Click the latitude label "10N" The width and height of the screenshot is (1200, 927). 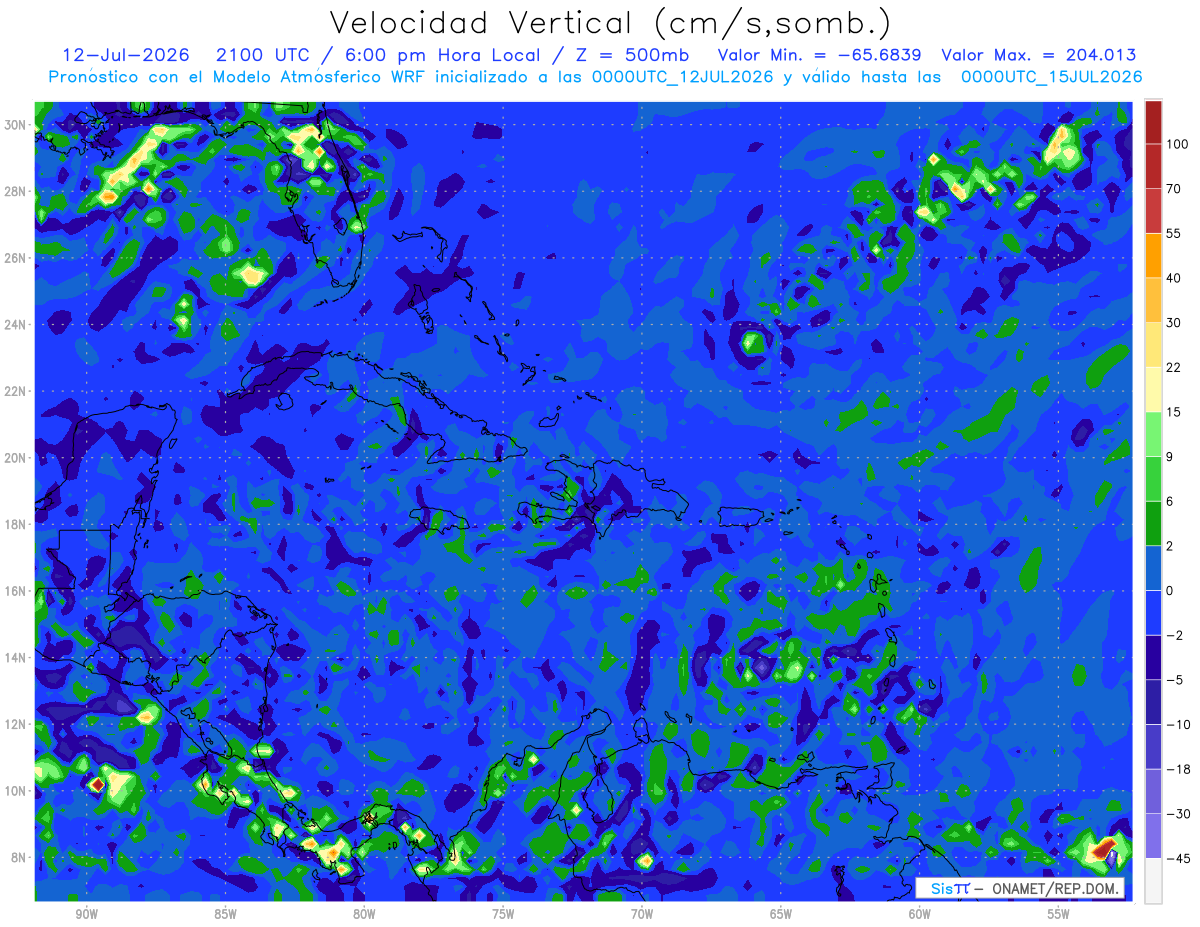coord(14,791)
